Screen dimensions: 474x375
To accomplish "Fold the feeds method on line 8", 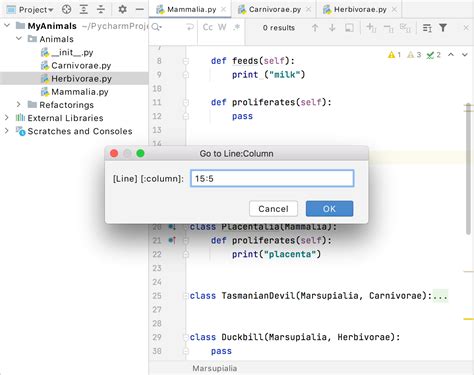I will [x=186, y=61].
